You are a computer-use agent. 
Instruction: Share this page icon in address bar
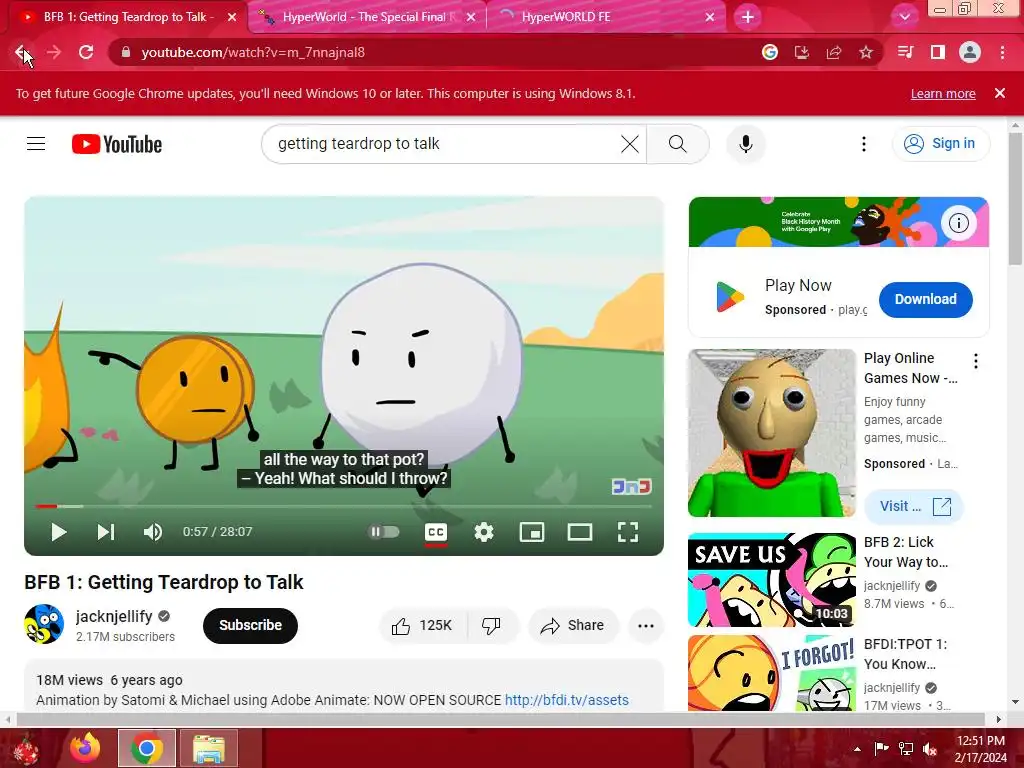834,52
